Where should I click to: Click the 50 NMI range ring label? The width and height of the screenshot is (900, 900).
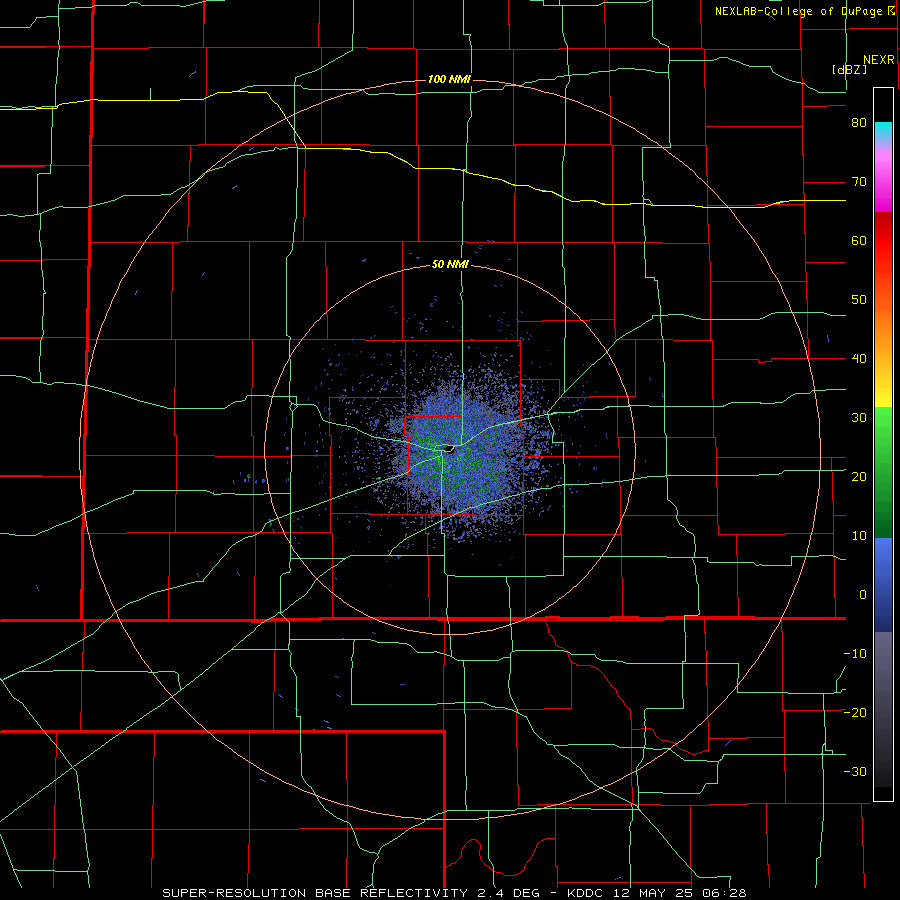tap(451, 265)
